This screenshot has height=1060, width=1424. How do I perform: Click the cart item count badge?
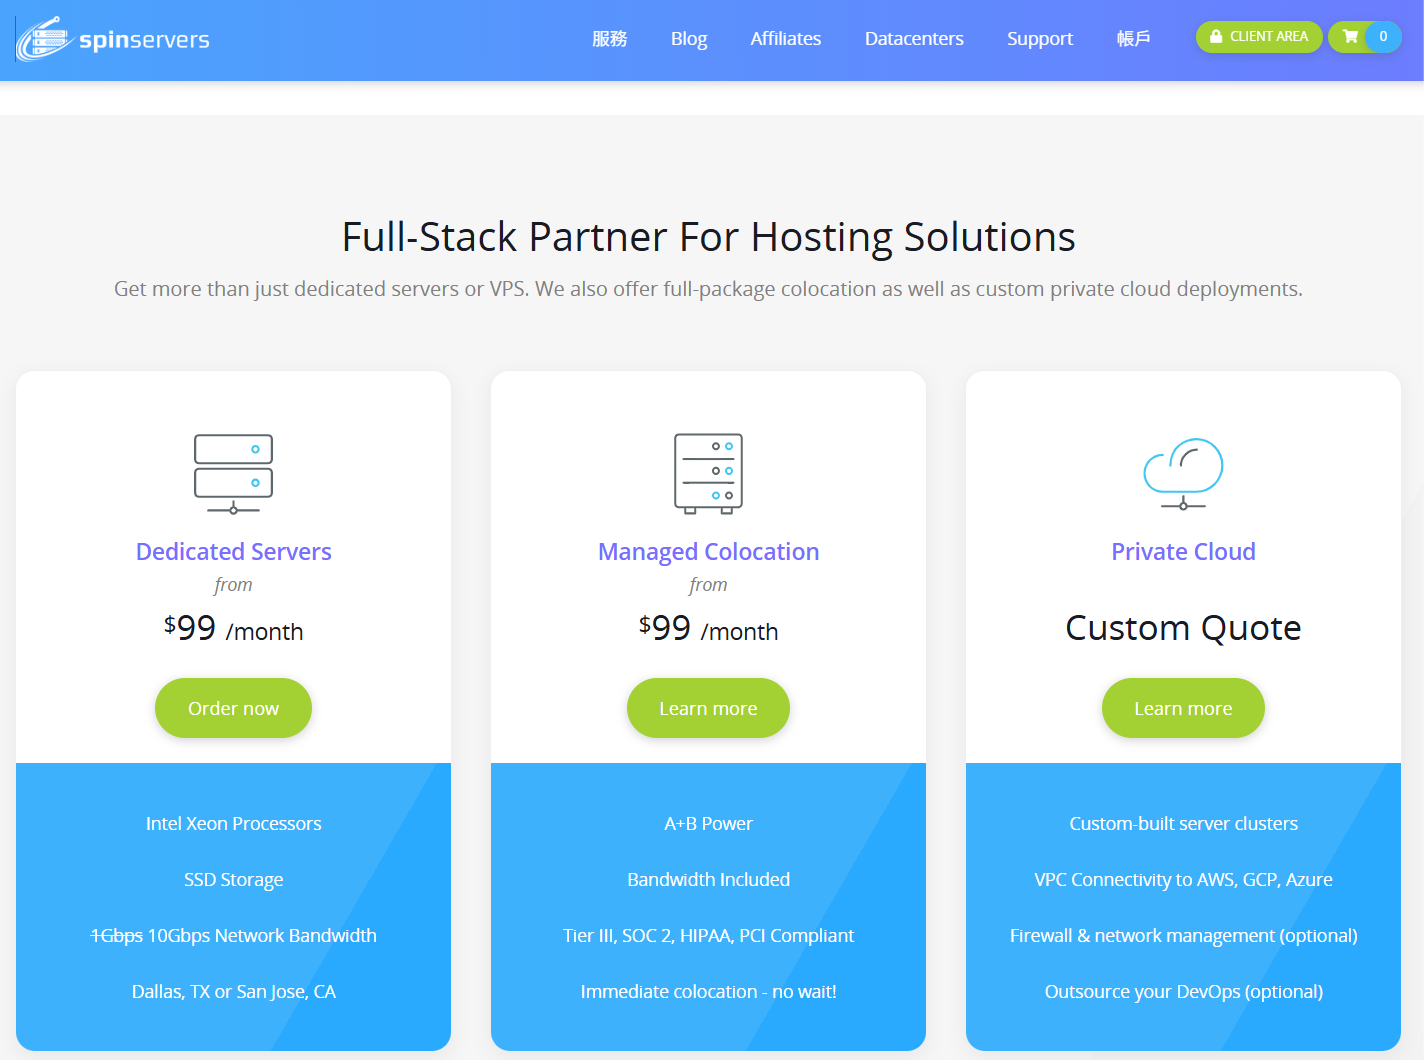pyautogui.click(x=1383, y=37)
